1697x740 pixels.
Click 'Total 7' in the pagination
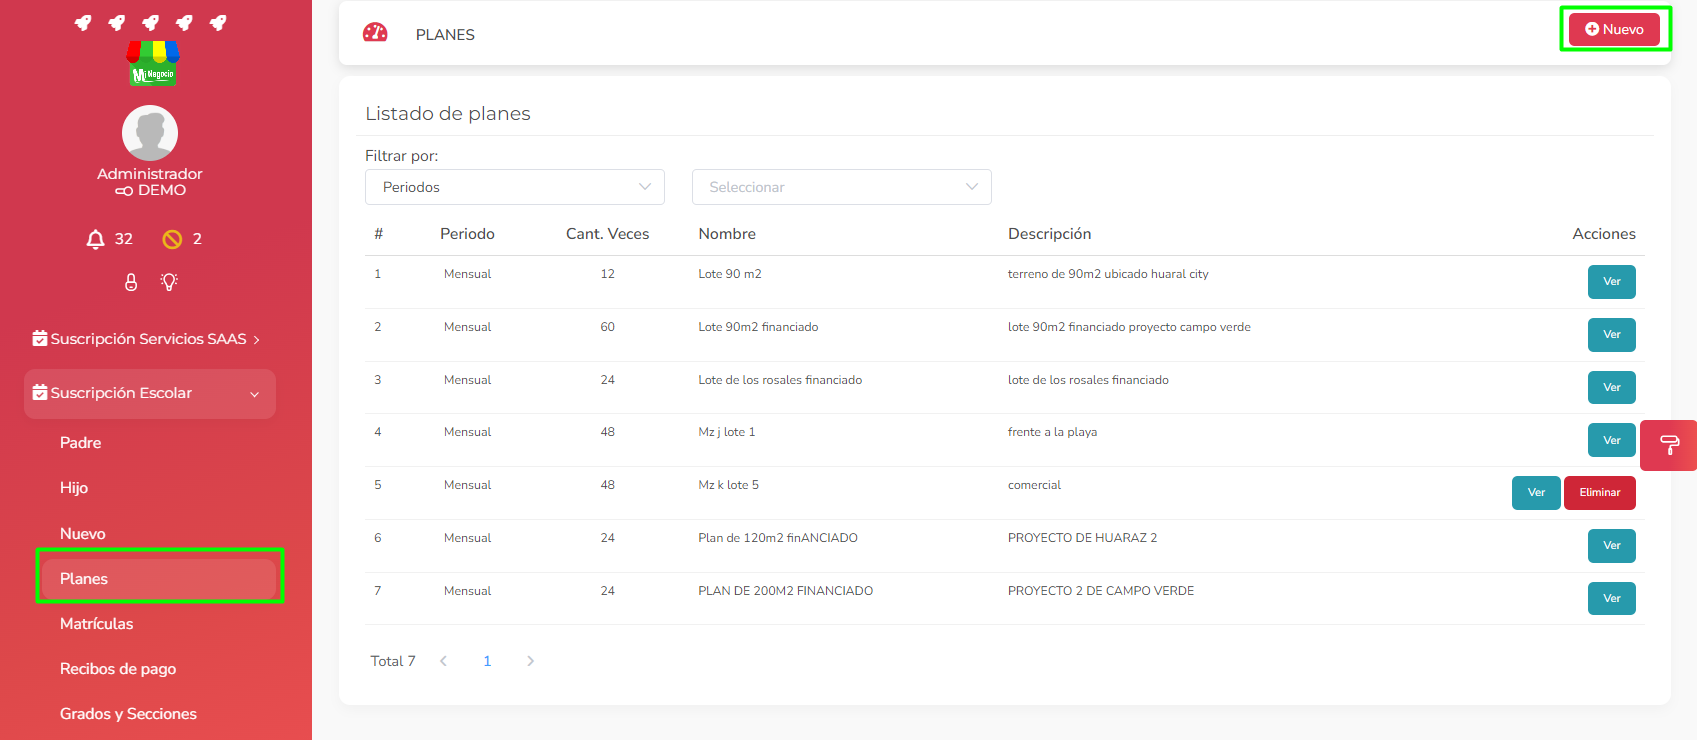pos(393,661)
